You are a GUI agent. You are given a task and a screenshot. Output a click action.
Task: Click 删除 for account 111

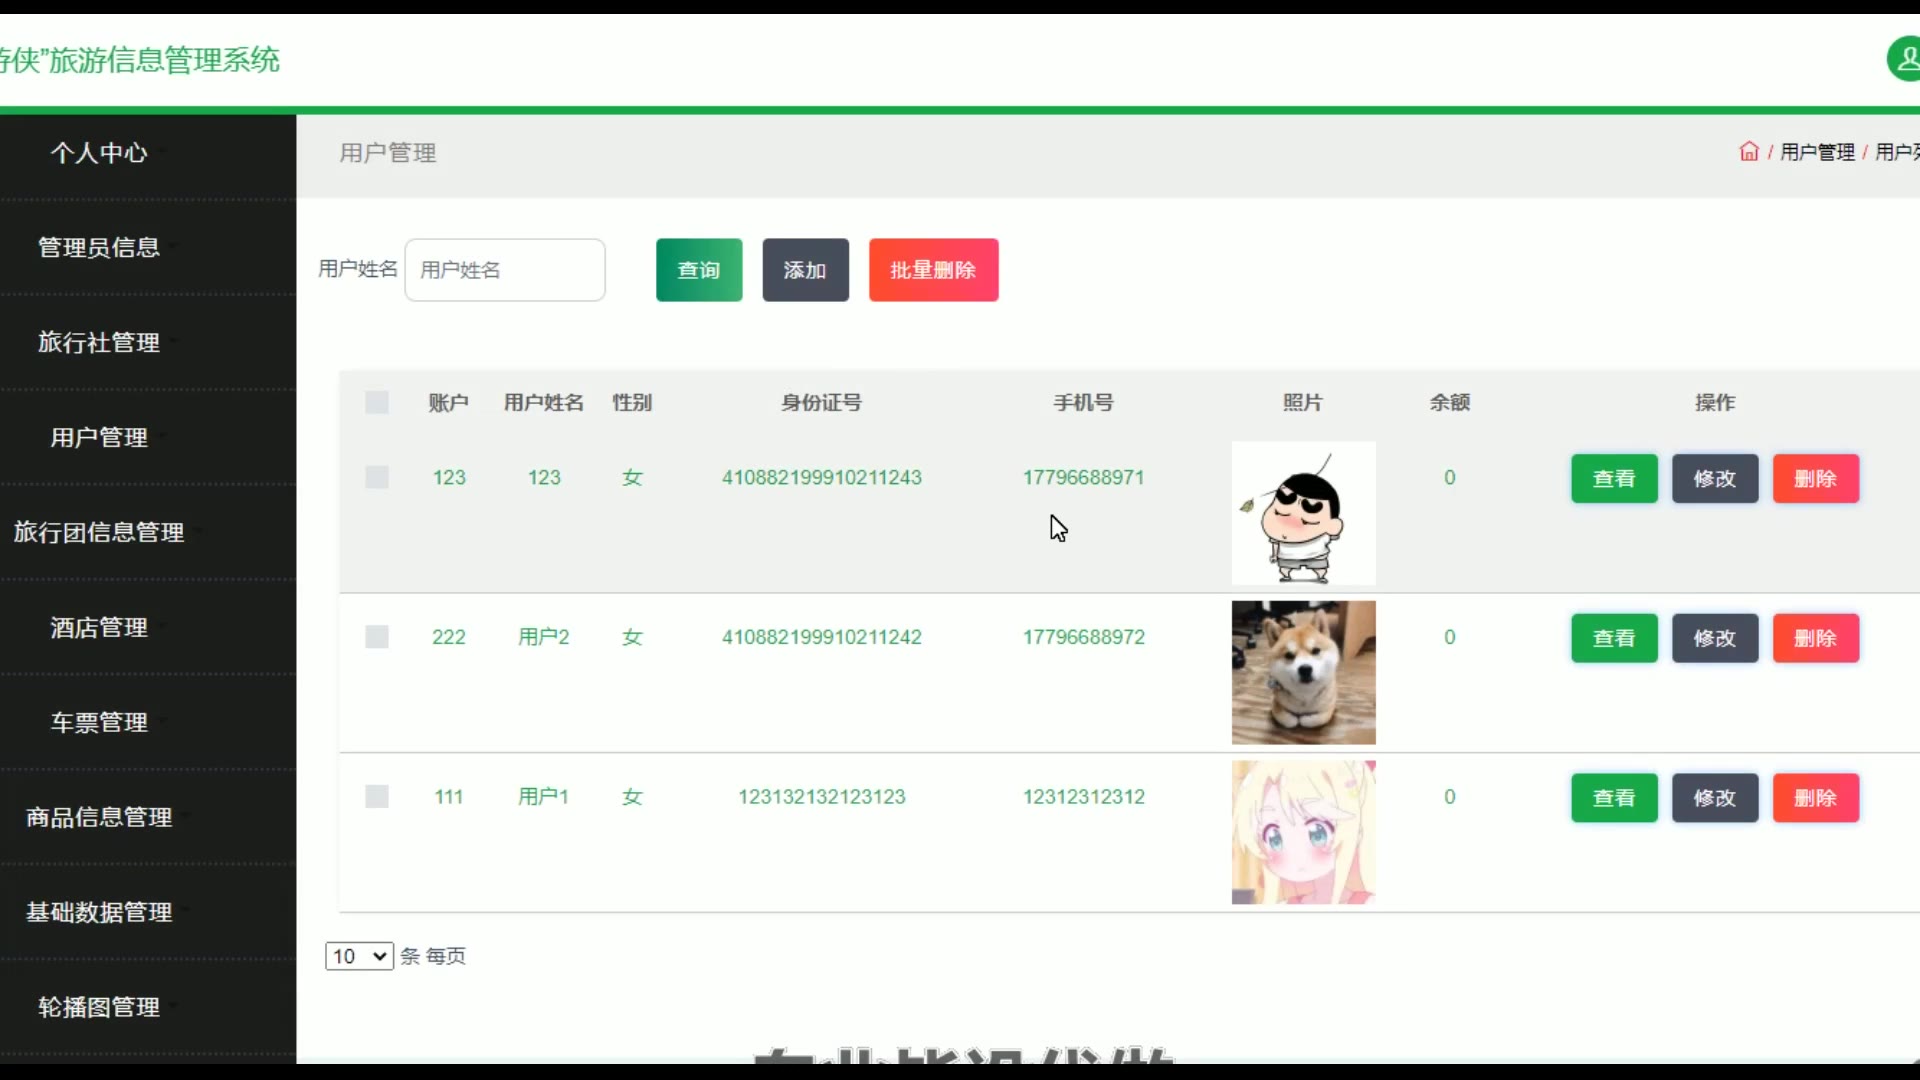point(1815,798)
